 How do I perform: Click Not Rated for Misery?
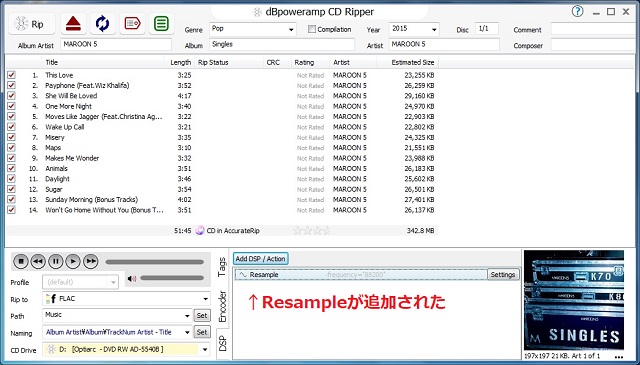[x=310, y=138]
